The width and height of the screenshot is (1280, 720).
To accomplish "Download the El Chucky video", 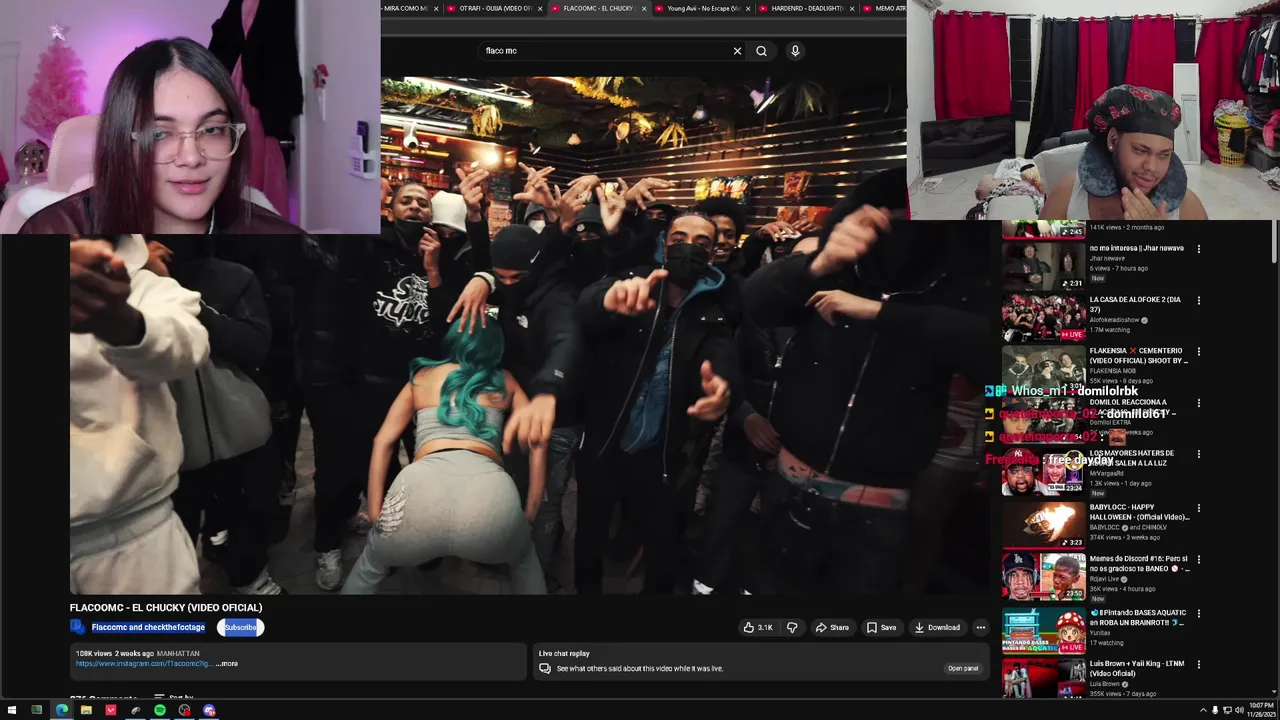I will 937,628.
